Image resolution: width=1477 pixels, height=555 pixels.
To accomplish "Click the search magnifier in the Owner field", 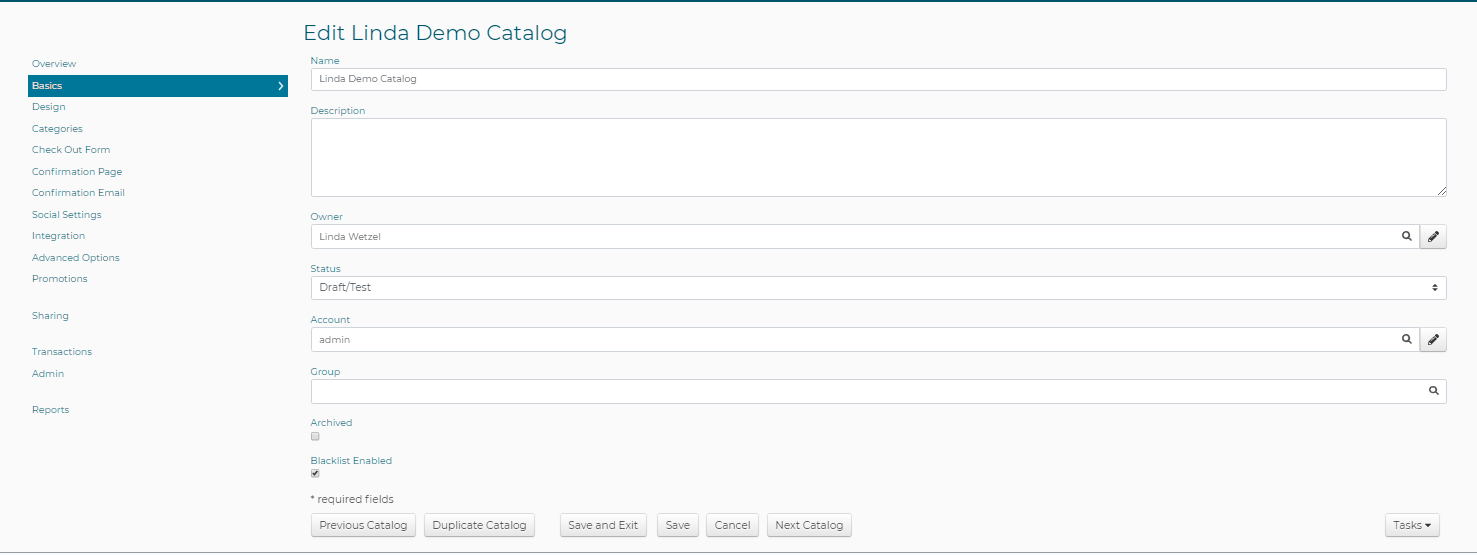I will click(1406, 236).
